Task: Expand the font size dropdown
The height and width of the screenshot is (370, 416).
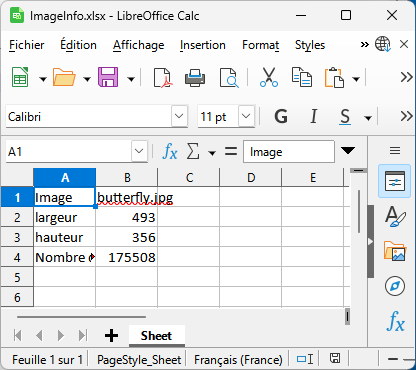Action: point(246,116)
